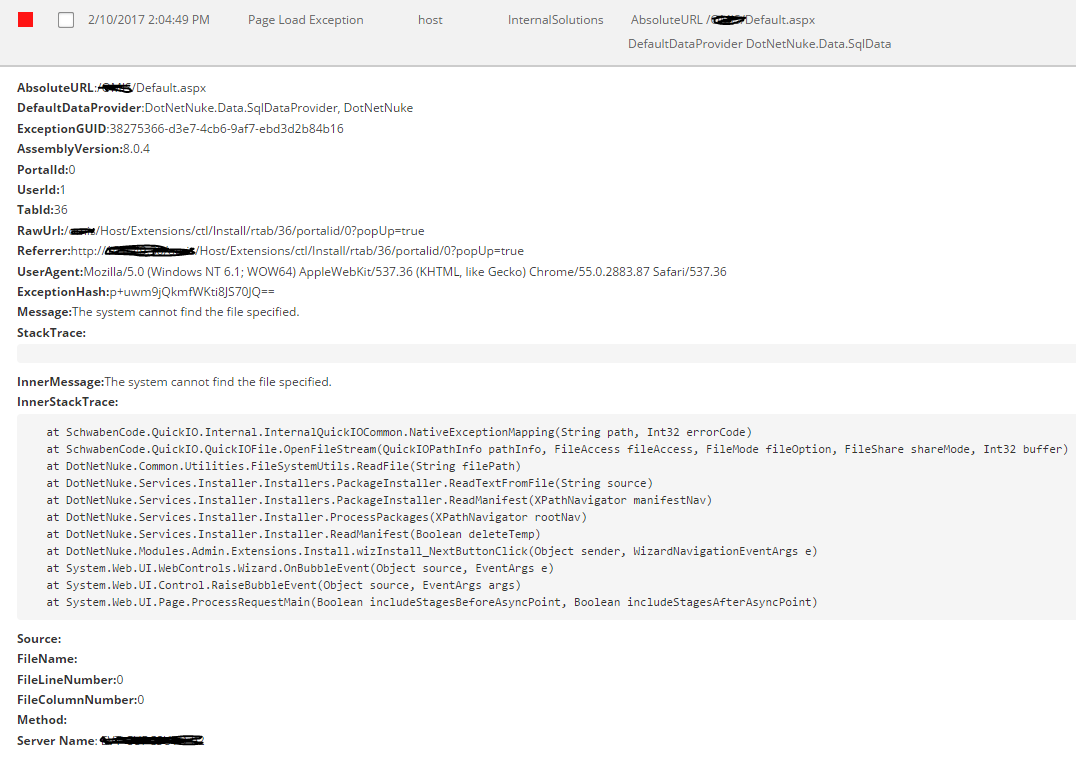Click the Wizard.OnBubbleEvent stack trace line
Image resolution: width=1076 pixels, height=763 pixels.
(x=301, y=568)
